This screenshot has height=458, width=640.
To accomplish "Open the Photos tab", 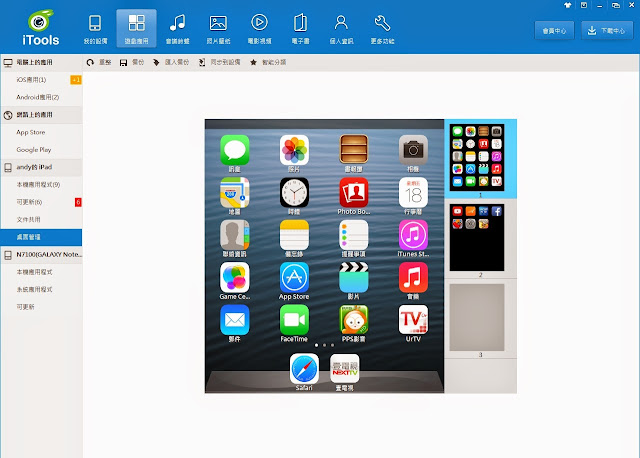I will pos(218,29).
